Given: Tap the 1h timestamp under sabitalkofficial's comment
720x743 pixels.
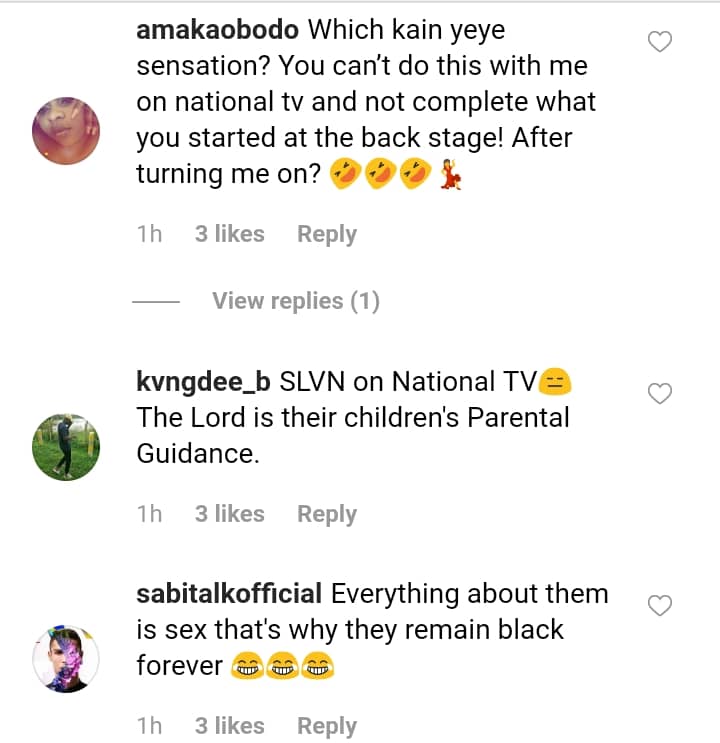Looking at the screenshot, I should (x=149, y=726).
